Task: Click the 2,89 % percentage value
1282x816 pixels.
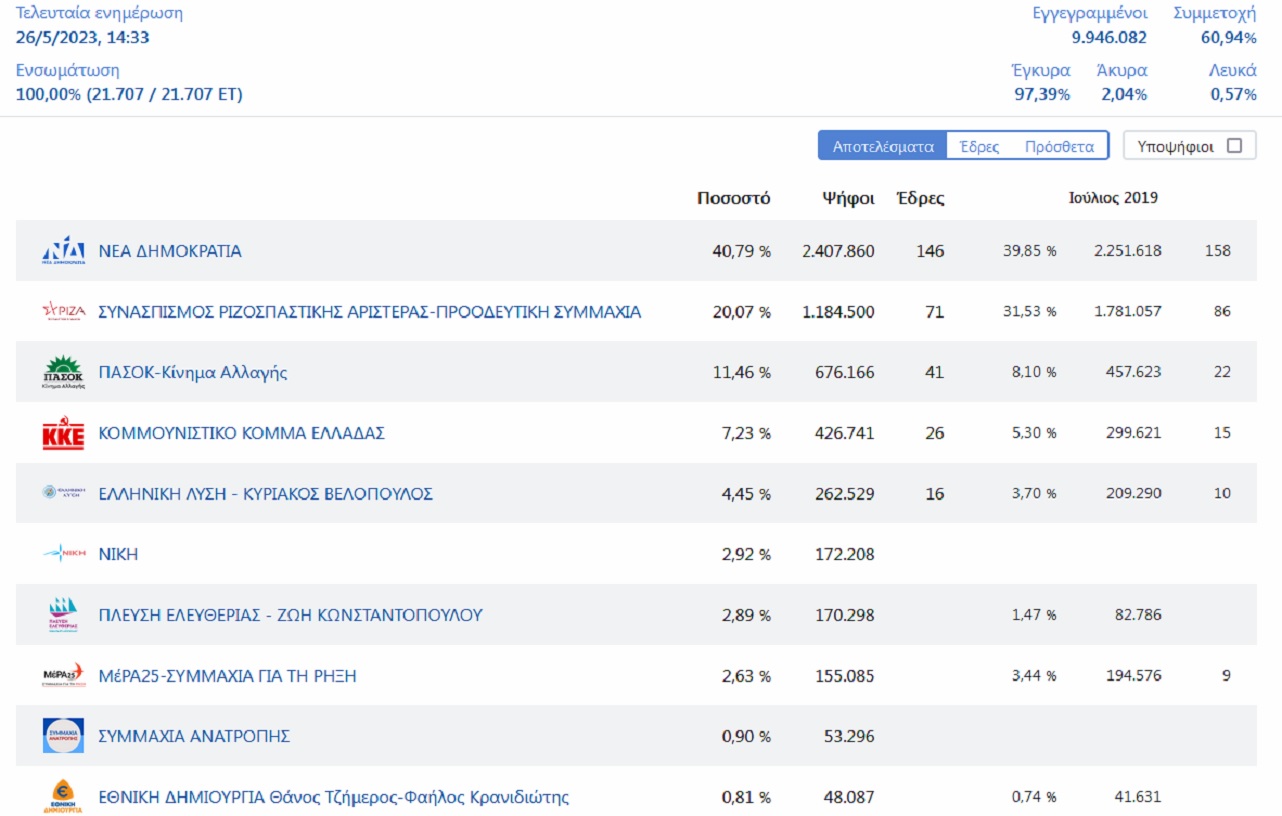Action: (746, 615)
